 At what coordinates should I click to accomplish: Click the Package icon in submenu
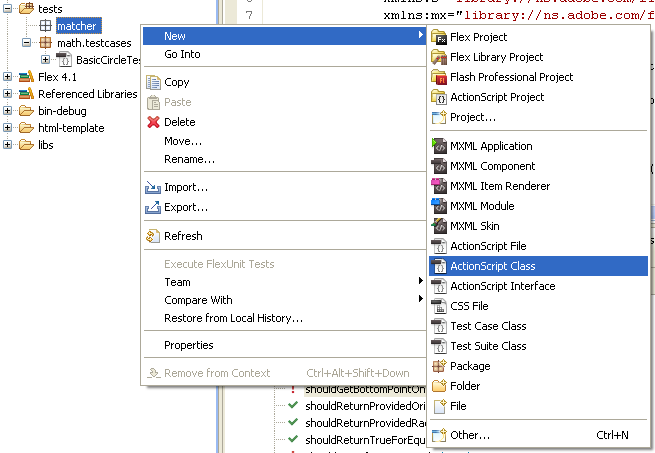point(439,366)
